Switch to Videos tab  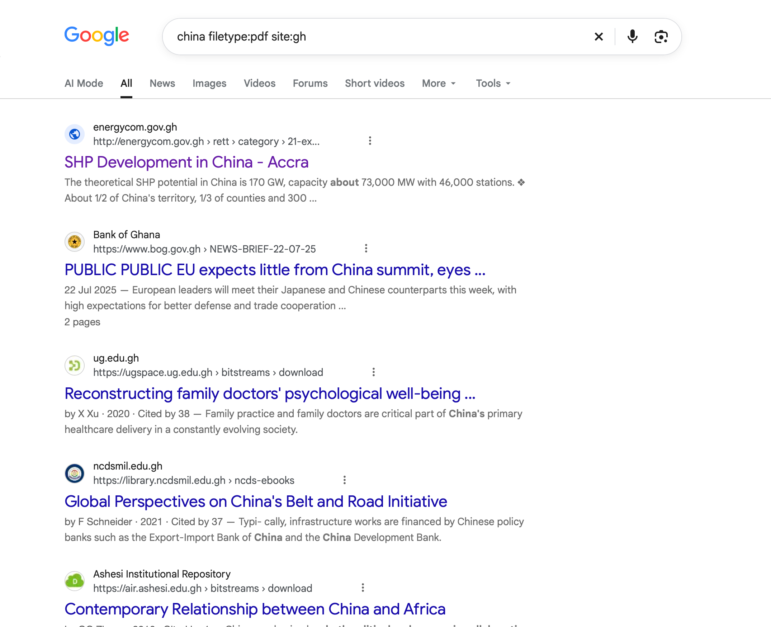pyautogui.click(x=259, y=83)
